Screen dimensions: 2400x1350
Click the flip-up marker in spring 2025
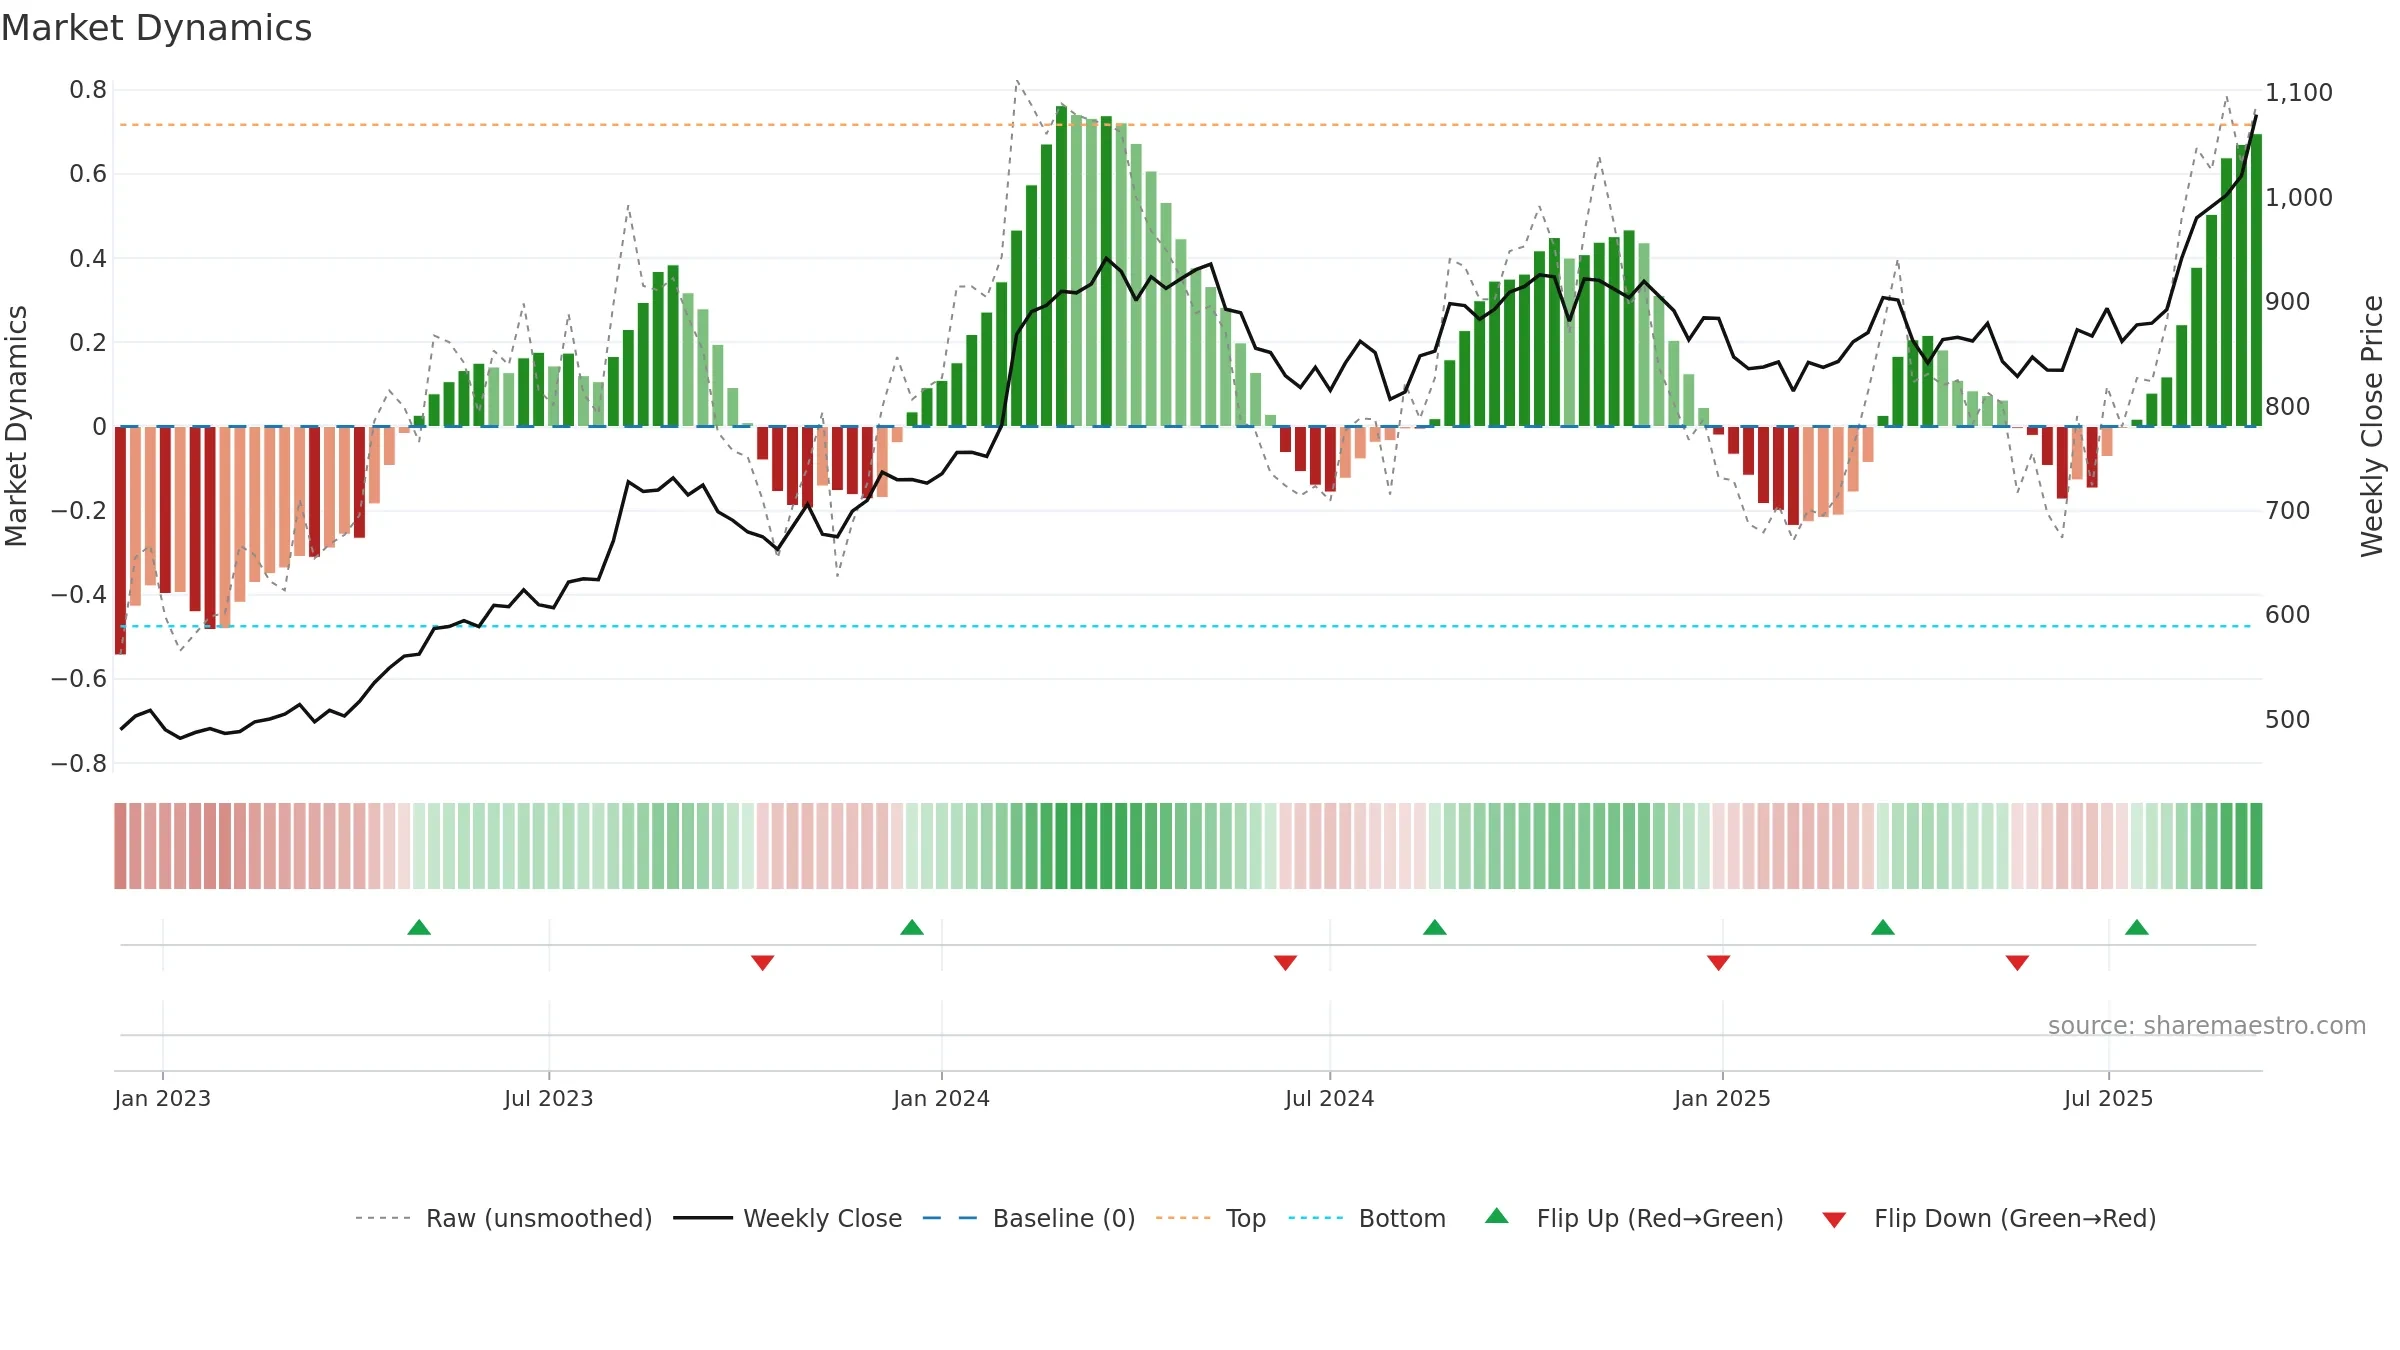[x=1883, y=927]
